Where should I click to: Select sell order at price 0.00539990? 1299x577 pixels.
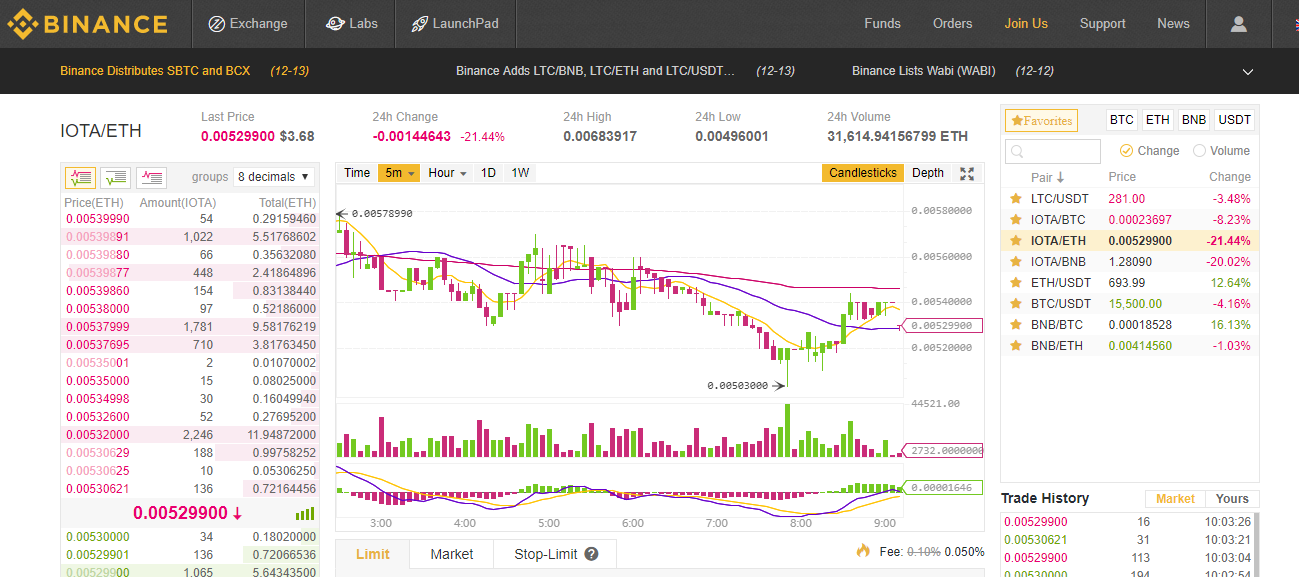pos(189,218)
